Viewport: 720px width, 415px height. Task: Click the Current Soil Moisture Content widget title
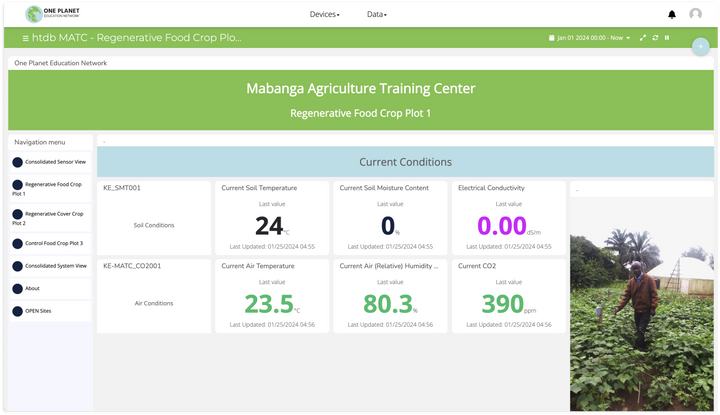[384, 188]
